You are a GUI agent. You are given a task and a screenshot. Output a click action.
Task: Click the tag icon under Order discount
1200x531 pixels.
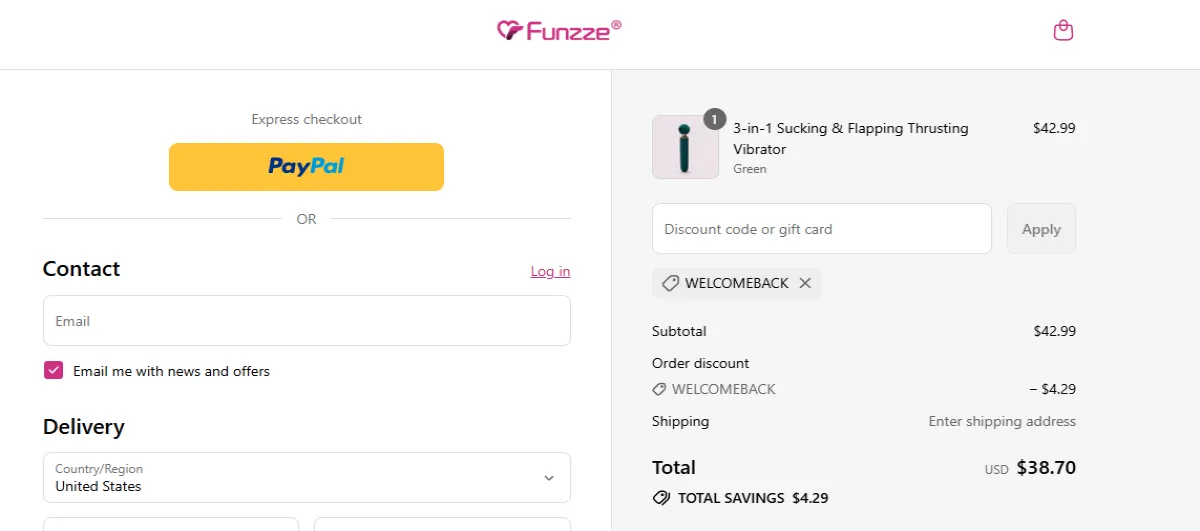659,389
